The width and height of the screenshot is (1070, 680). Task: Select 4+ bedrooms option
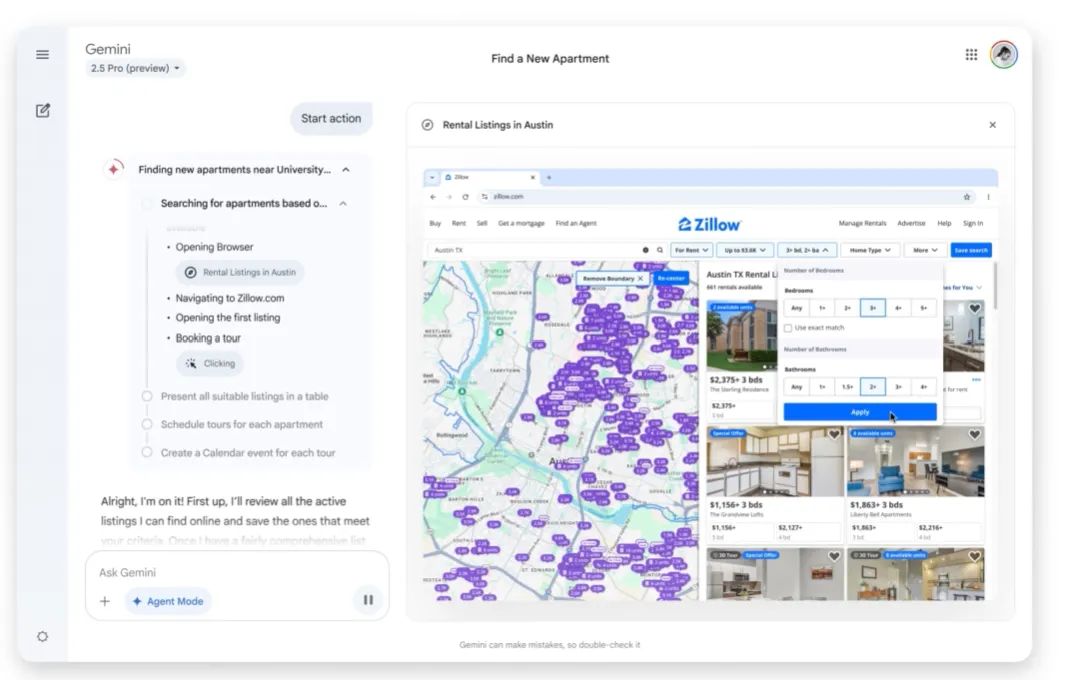click(898, 308)
